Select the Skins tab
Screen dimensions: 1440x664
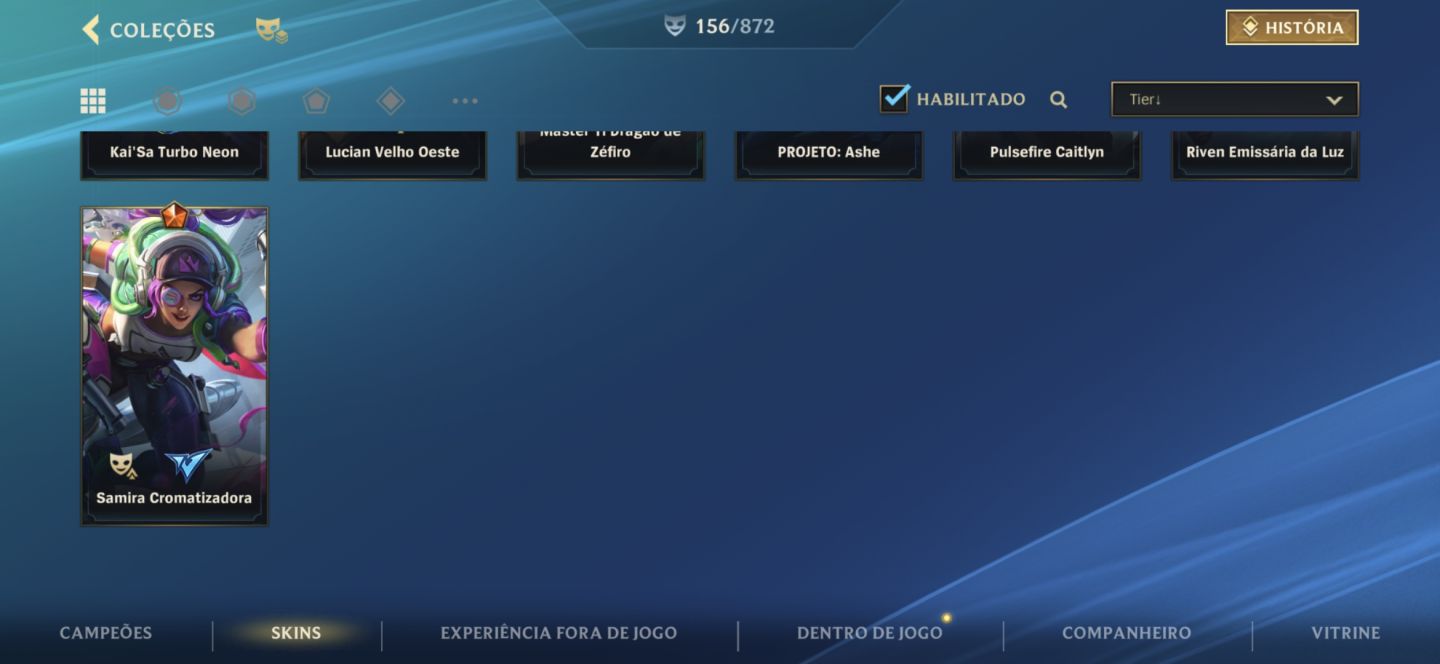[x=296, y=633]
